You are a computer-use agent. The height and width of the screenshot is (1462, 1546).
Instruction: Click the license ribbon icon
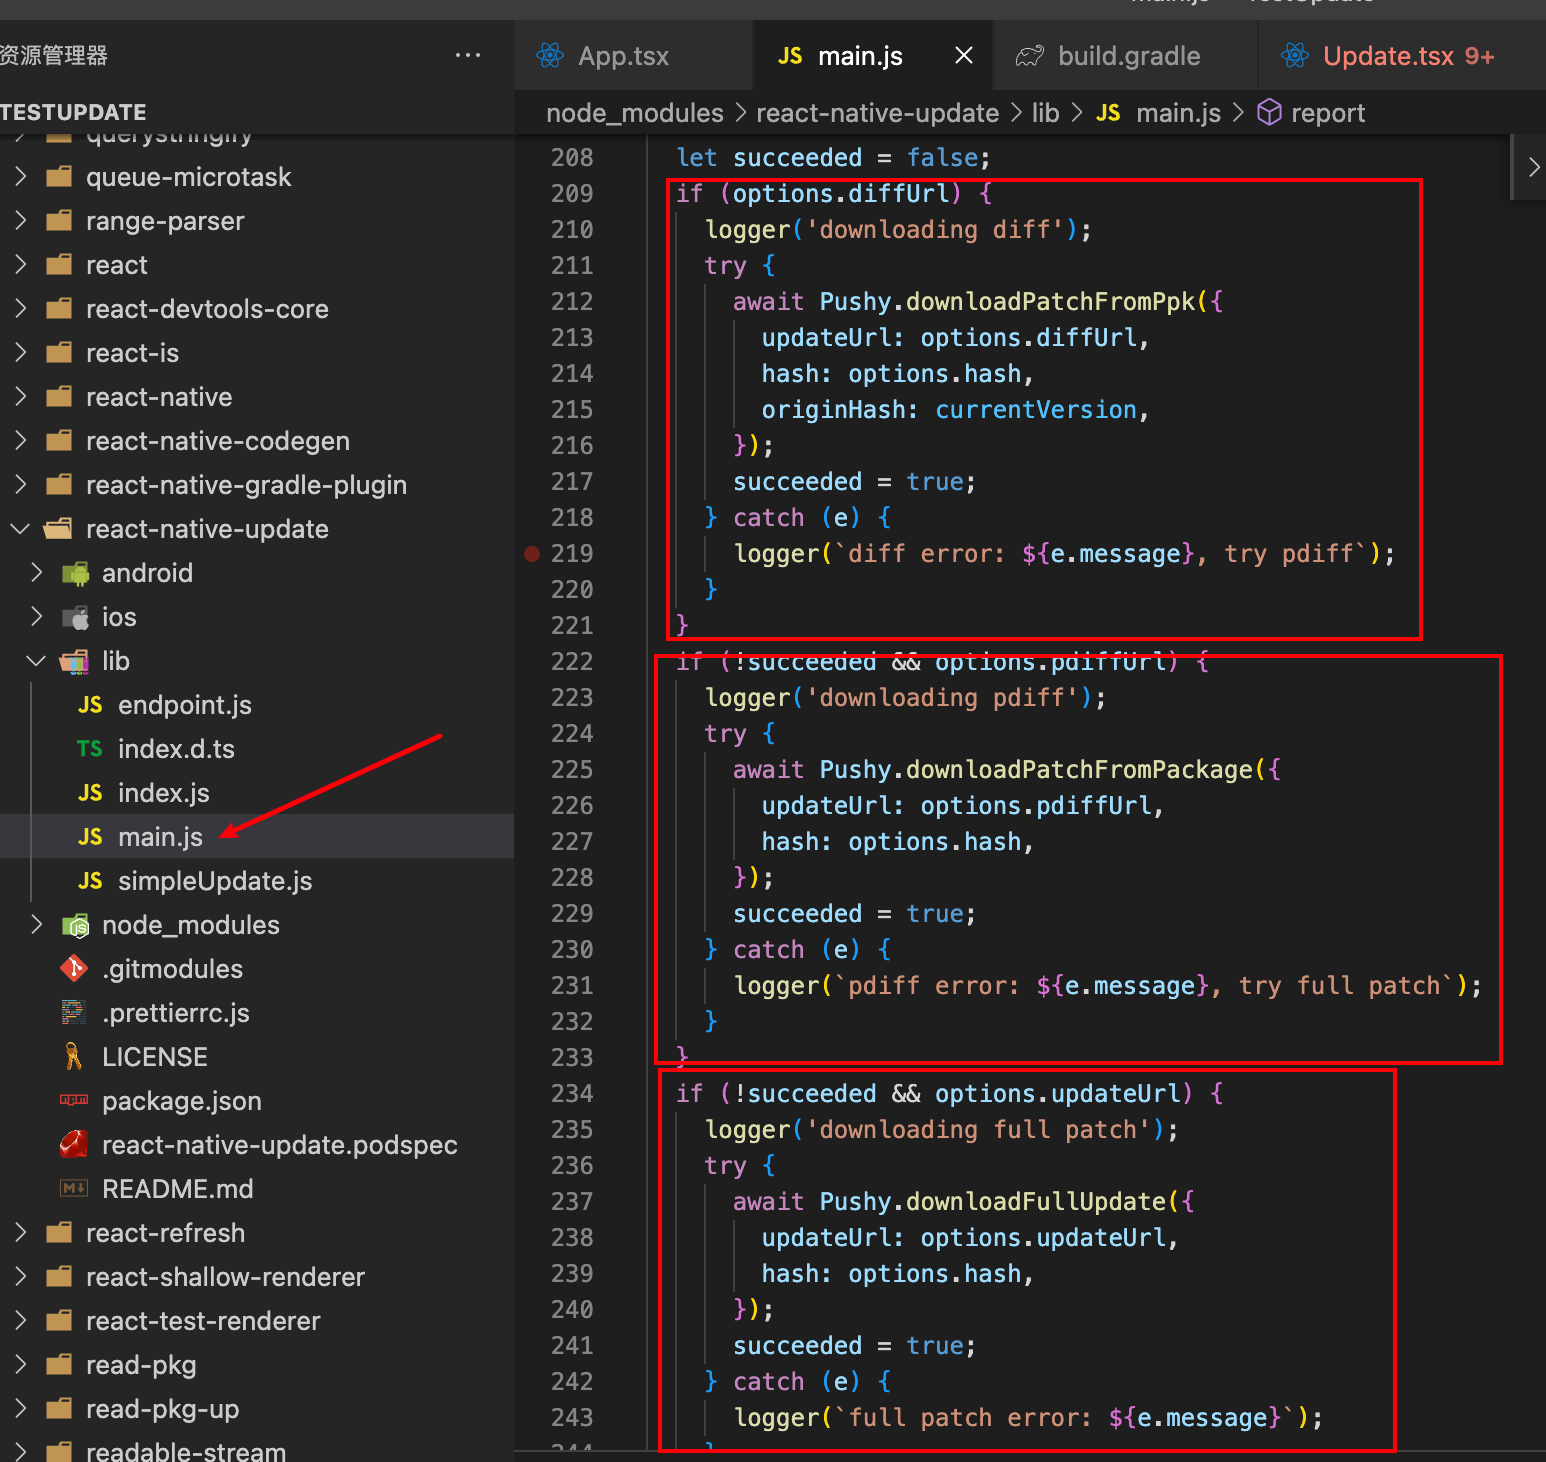pyautogui.click(x=74, y=1056)
